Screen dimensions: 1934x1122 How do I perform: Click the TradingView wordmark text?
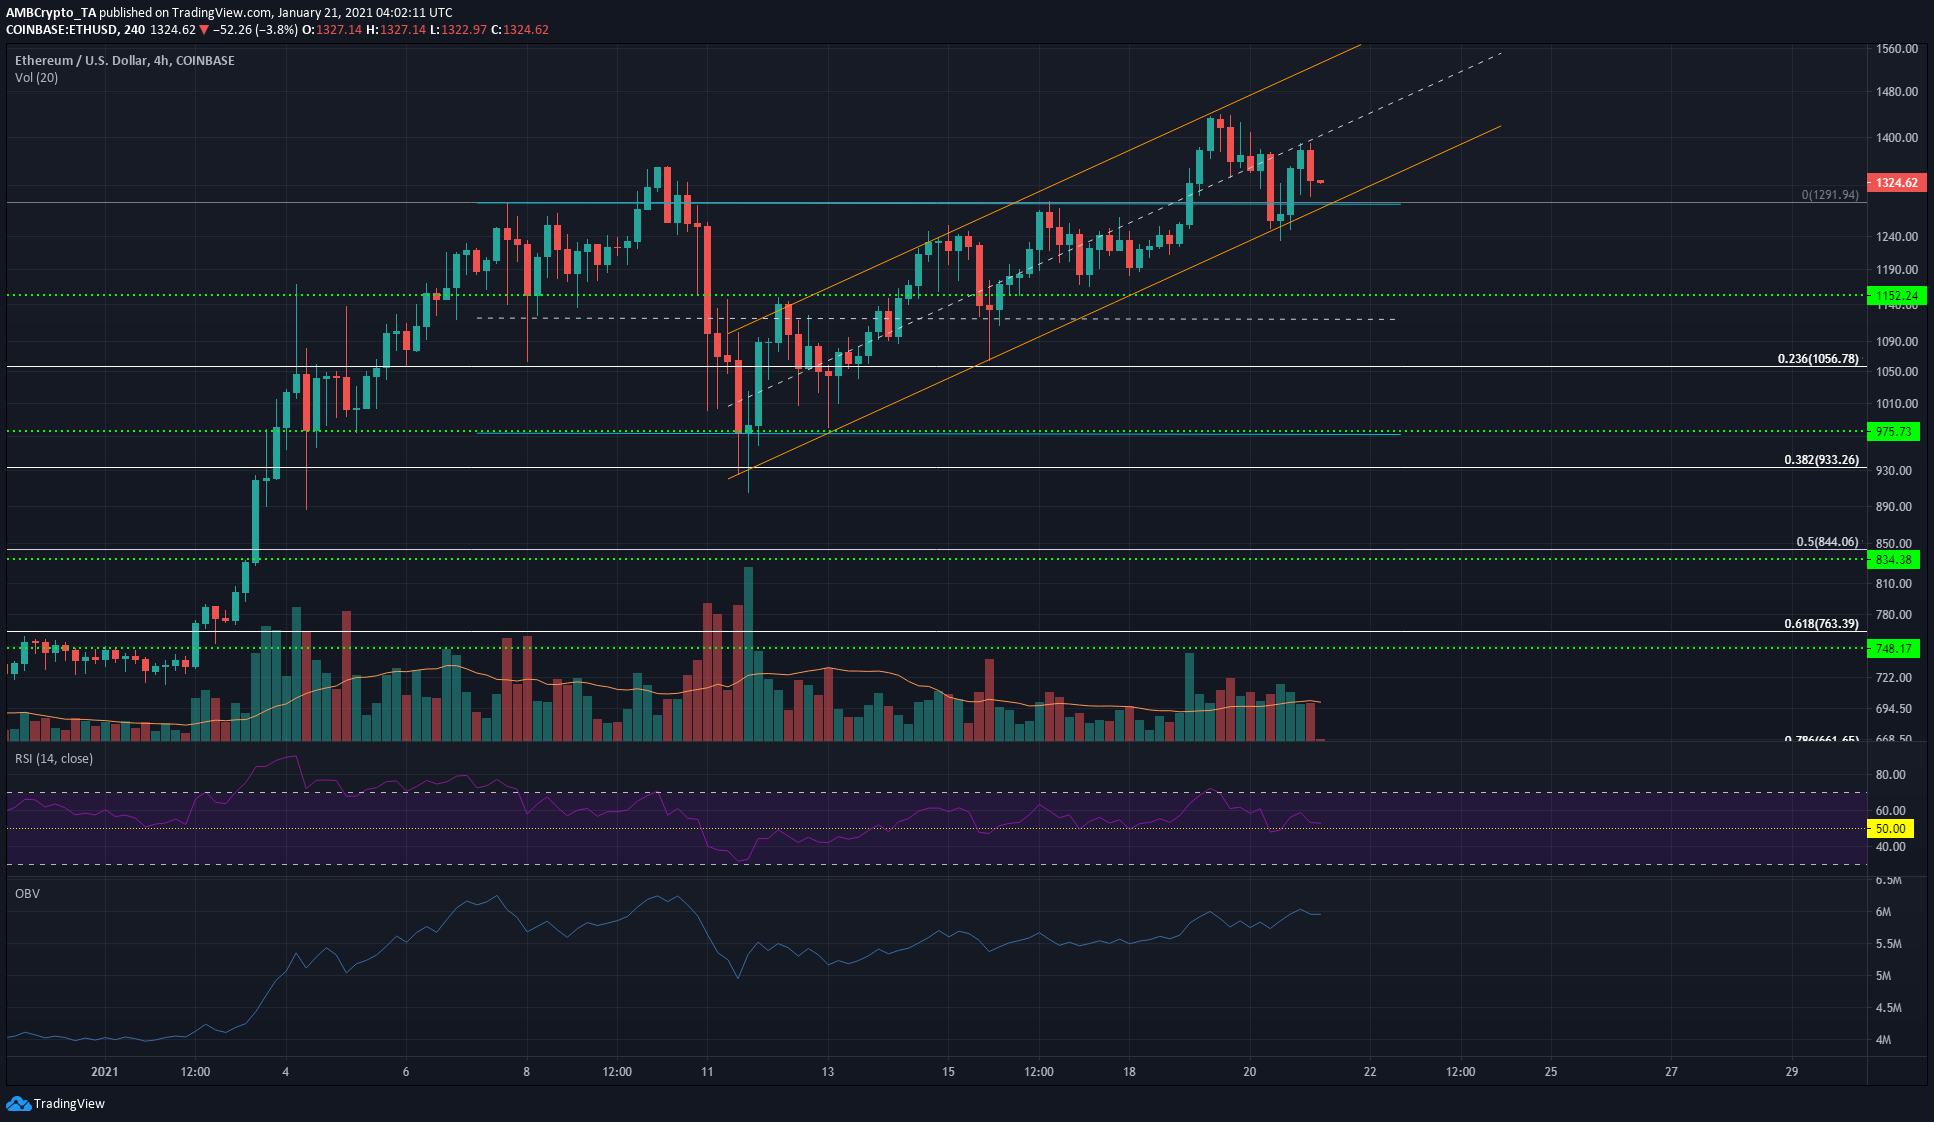pyautogui.click(x=69, y=1104)
